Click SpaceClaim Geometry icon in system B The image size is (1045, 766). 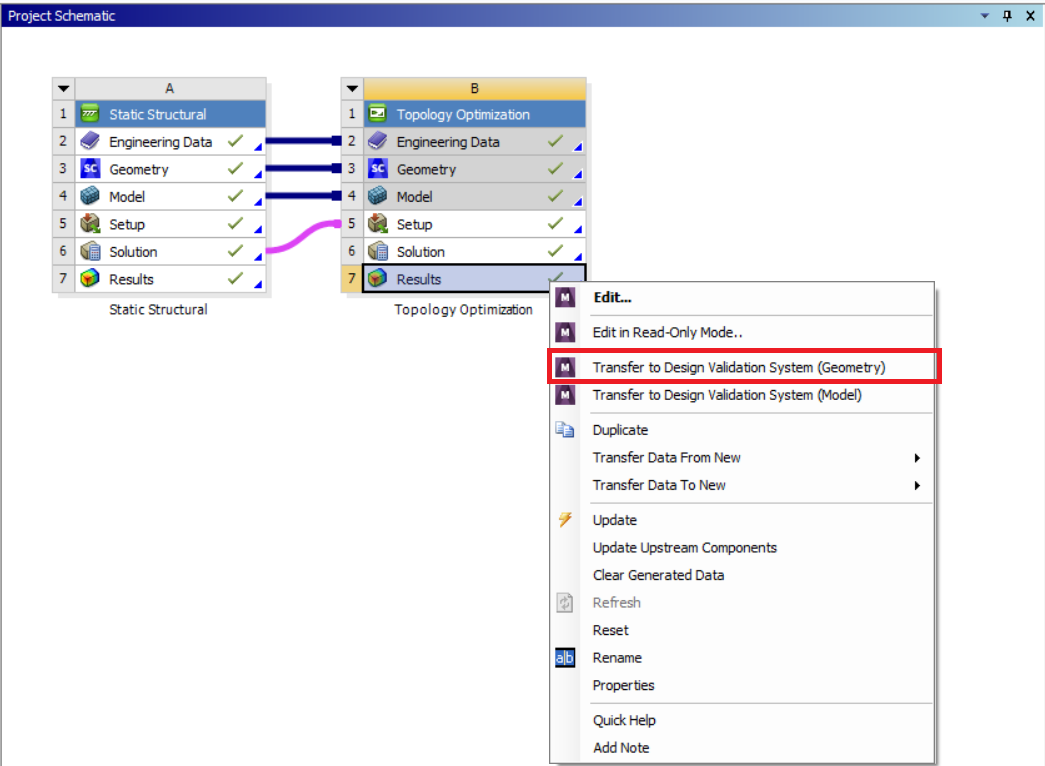click(x=377, y=169)
